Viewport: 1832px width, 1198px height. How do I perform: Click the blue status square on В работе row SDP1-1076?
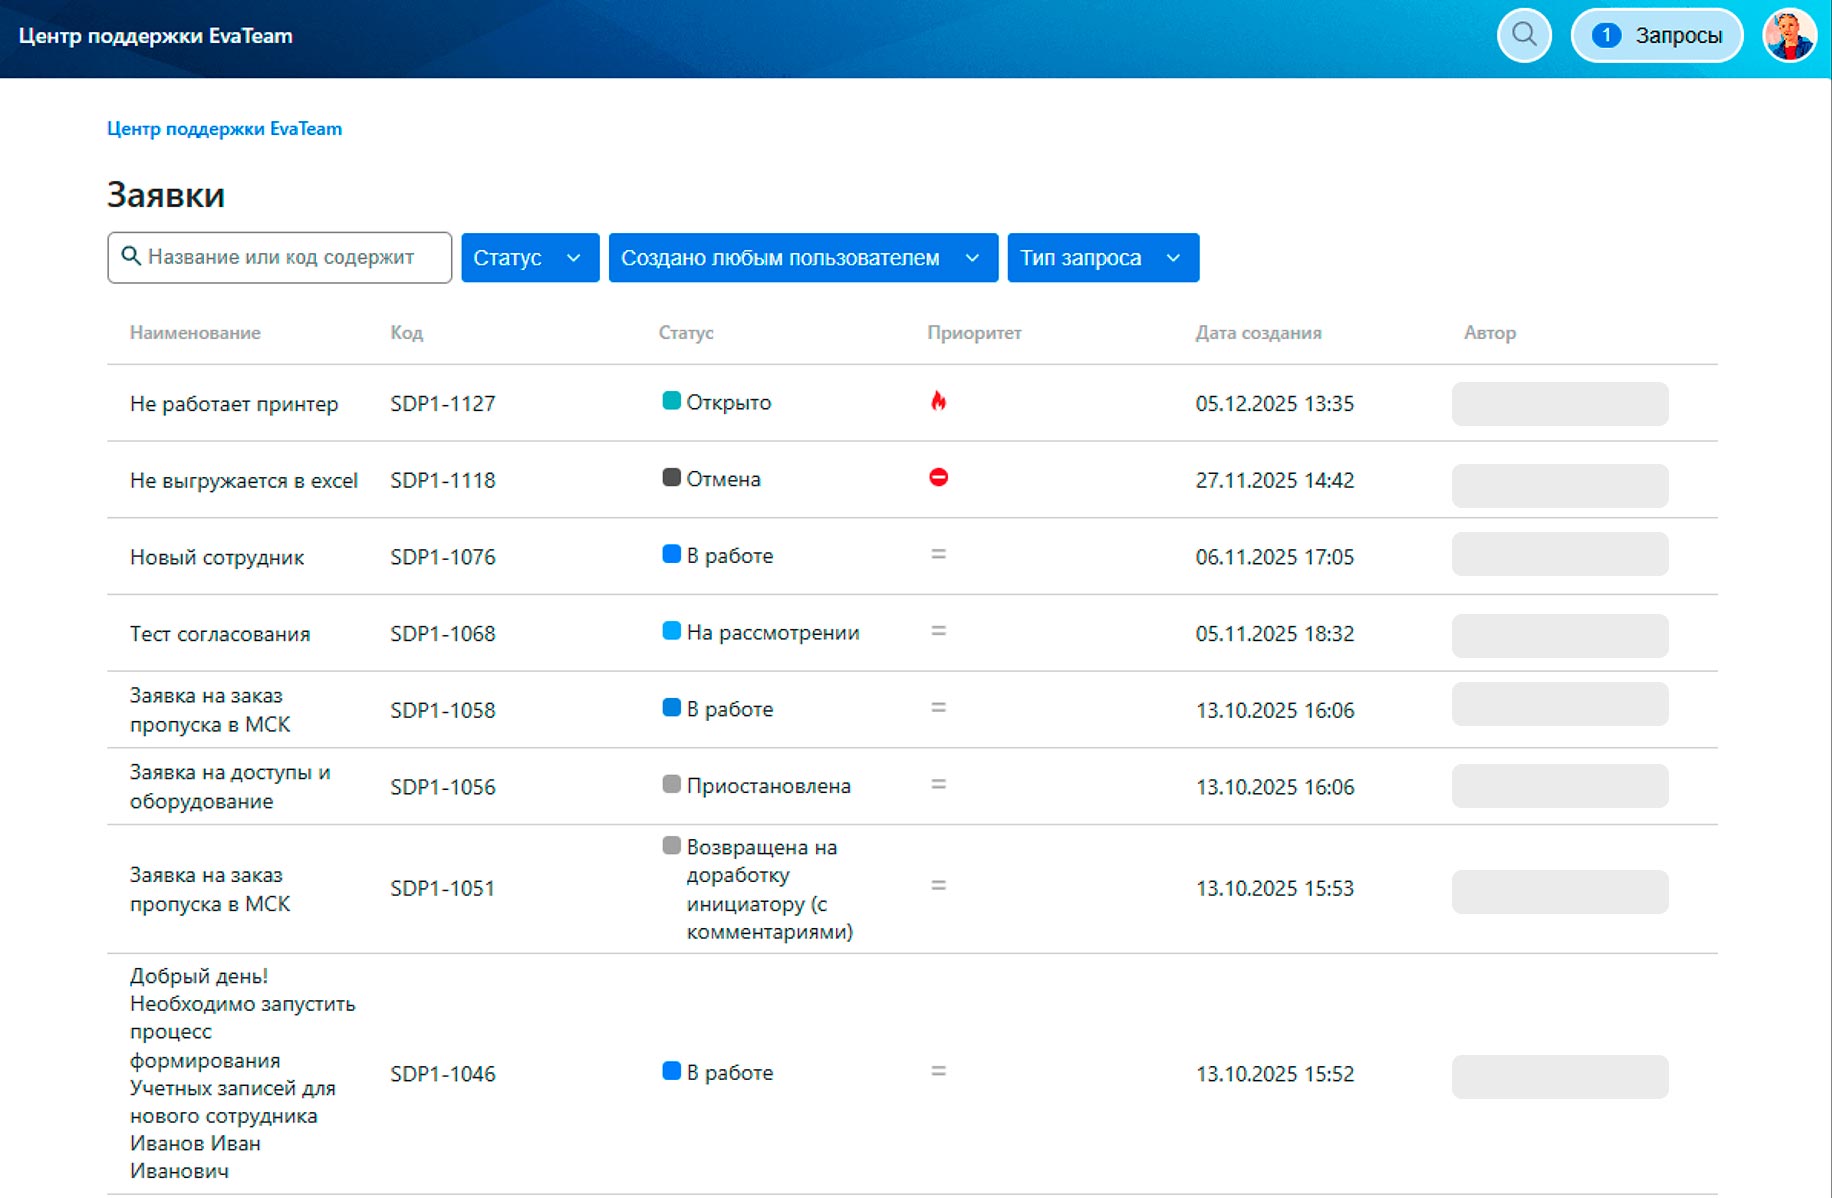coord(670,554)
